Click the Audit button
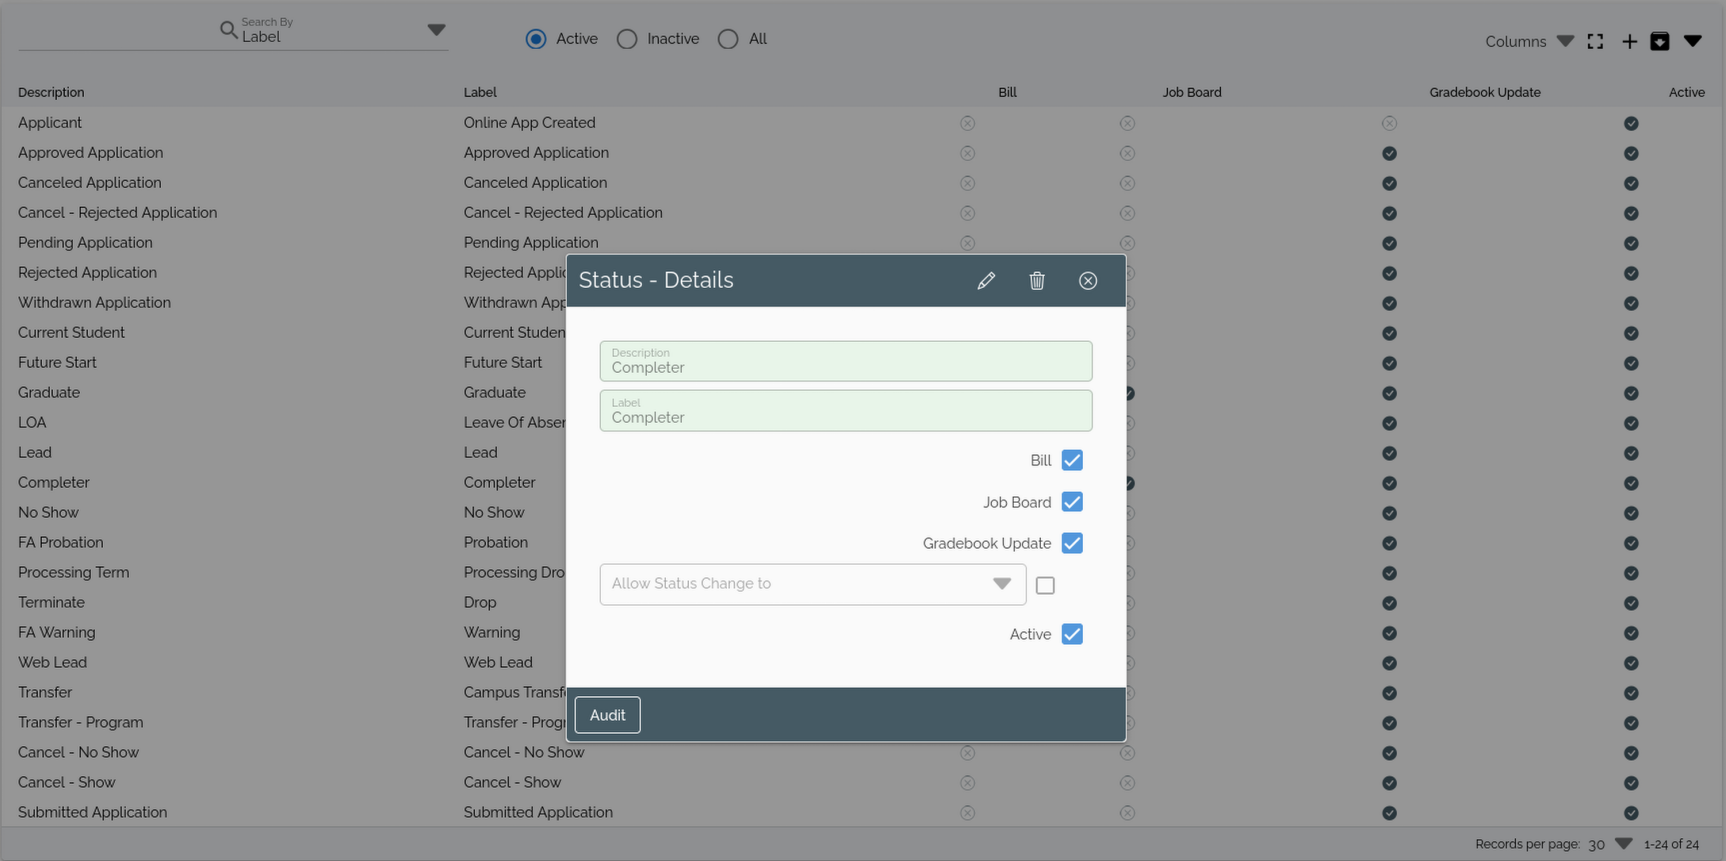 tap(607, 715)
